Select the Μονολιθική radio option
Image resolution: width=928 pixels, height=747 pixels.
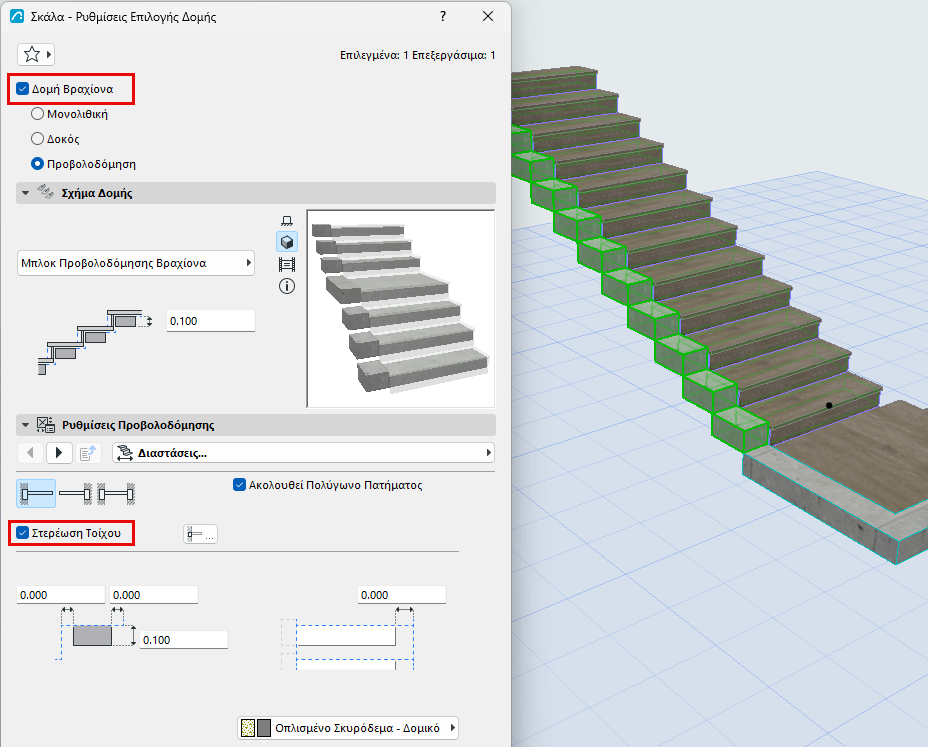(37, 114)
